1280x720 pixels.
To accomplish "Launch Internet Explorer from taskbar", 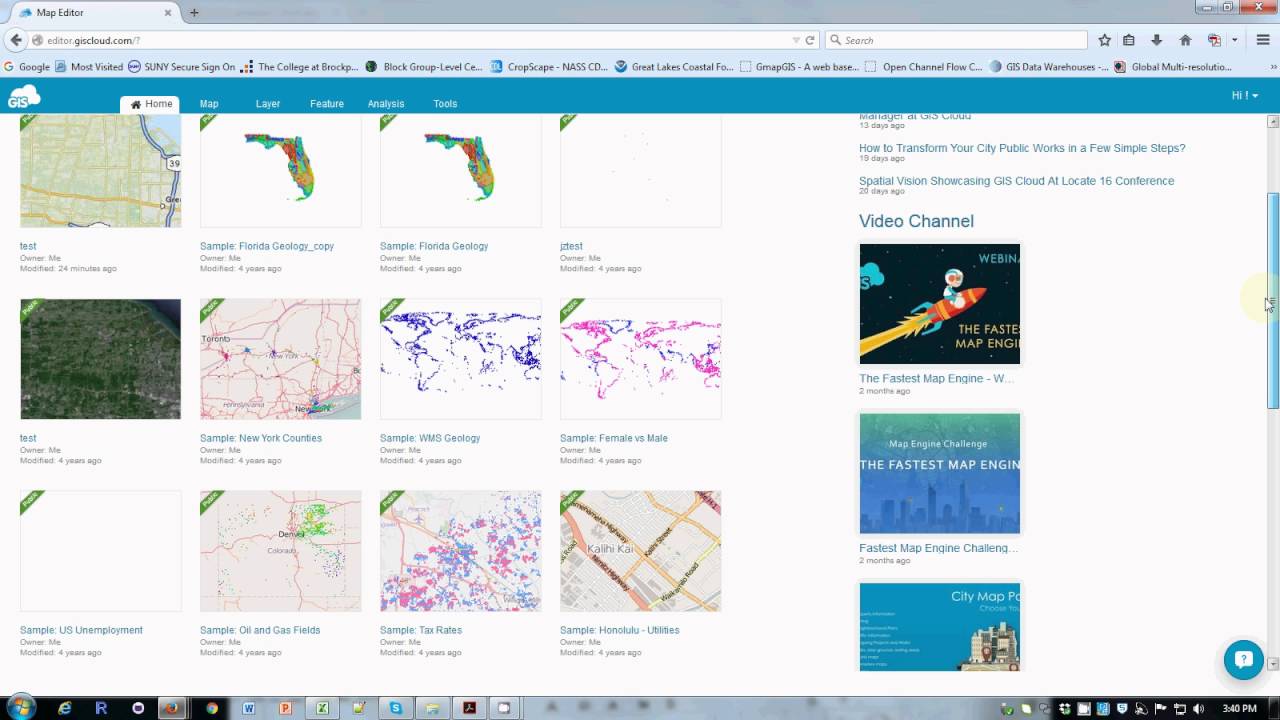I will 65,708.
